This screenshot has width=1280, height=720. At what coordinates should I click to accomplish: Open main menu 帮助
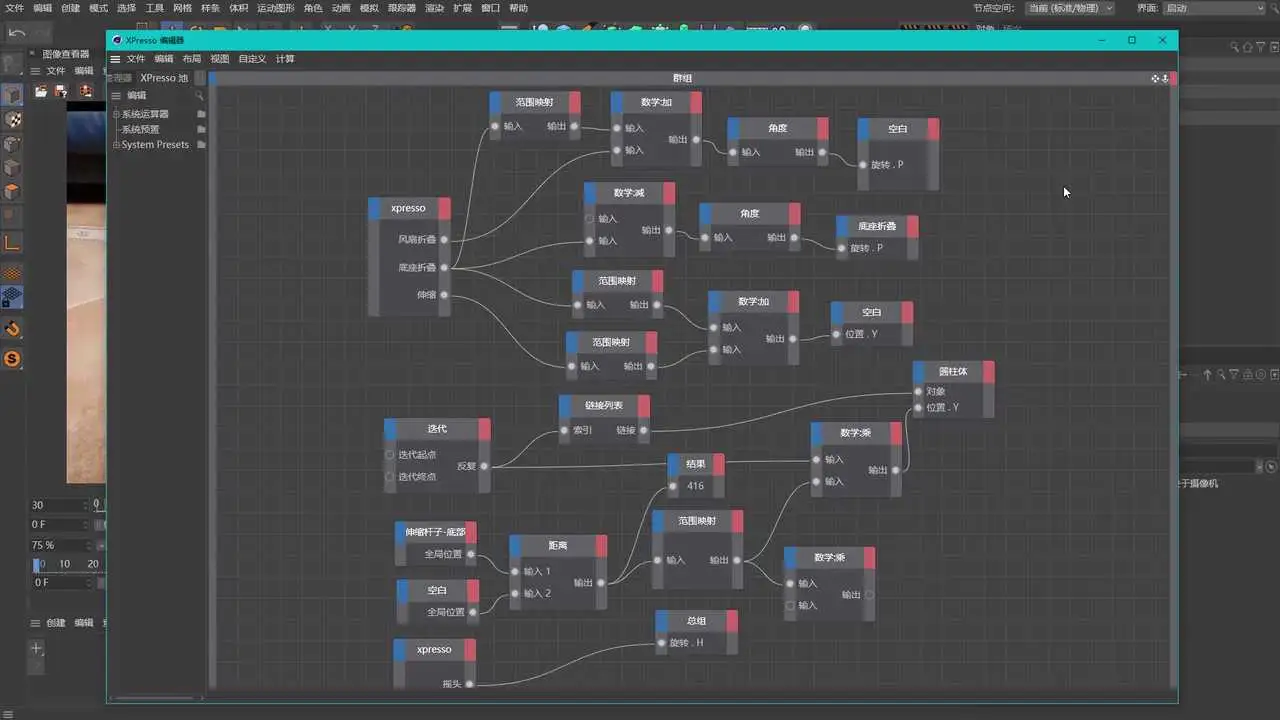pyautogui.click(x=518, y=8)
